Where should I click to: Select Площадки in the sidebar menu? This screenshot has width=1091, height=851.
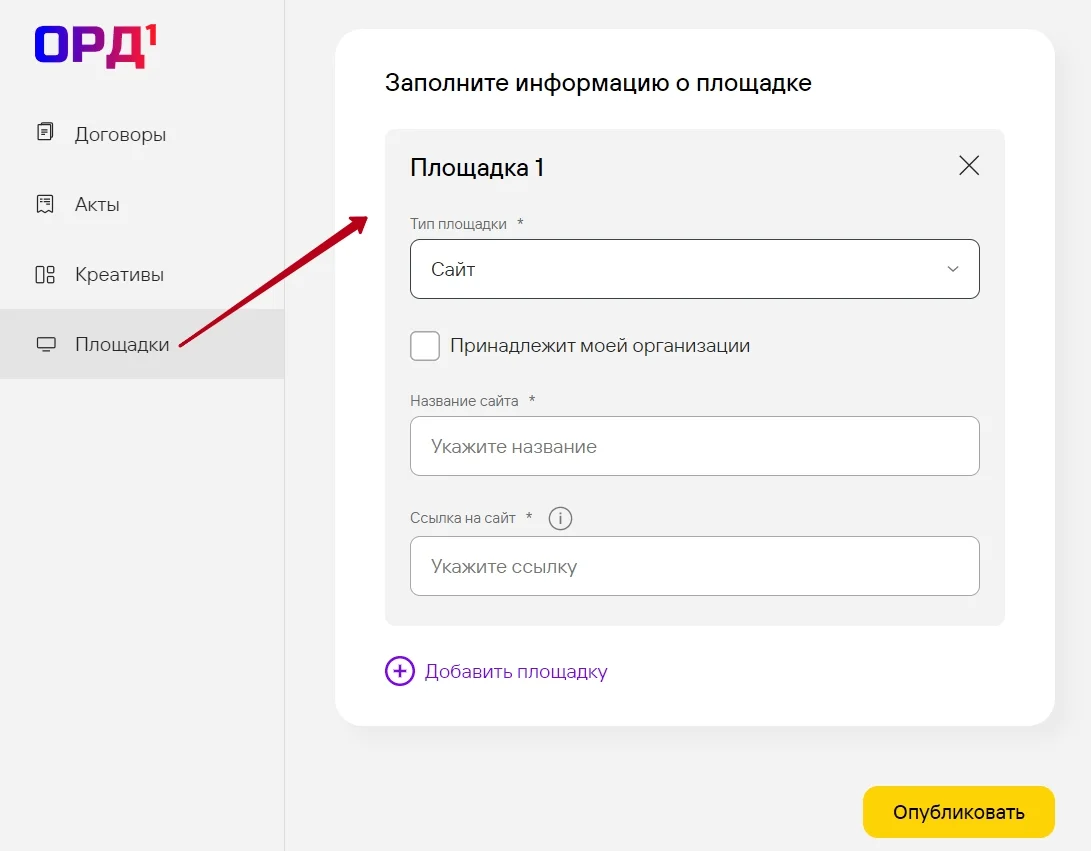[x=122, y=345]
